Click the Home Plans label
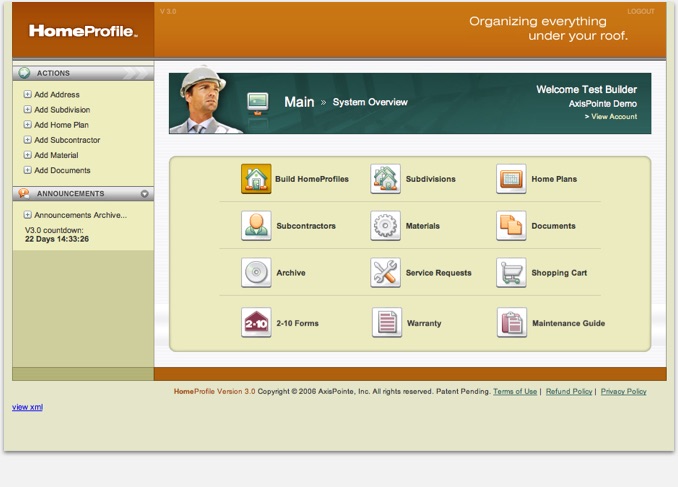 (x=554, y=179)
